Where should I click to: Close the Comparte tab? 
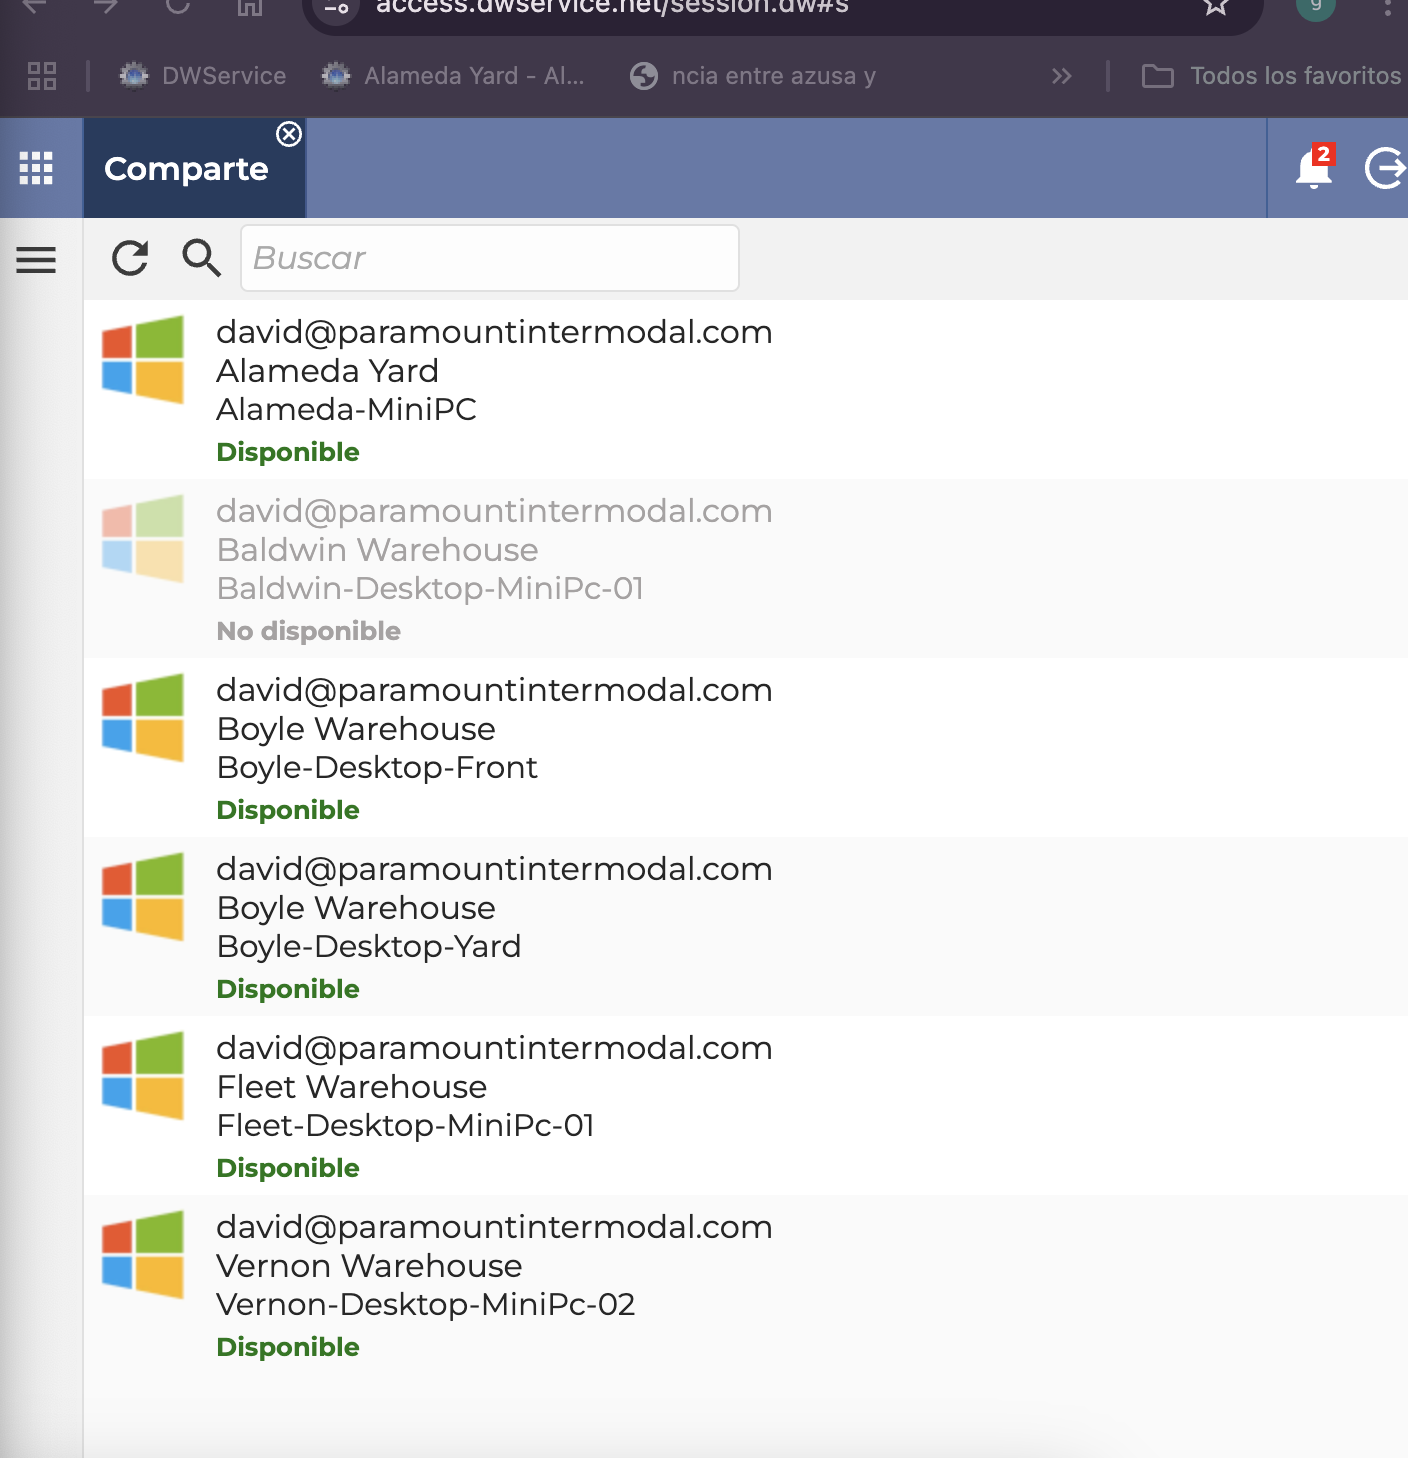[x=289, y=134]
